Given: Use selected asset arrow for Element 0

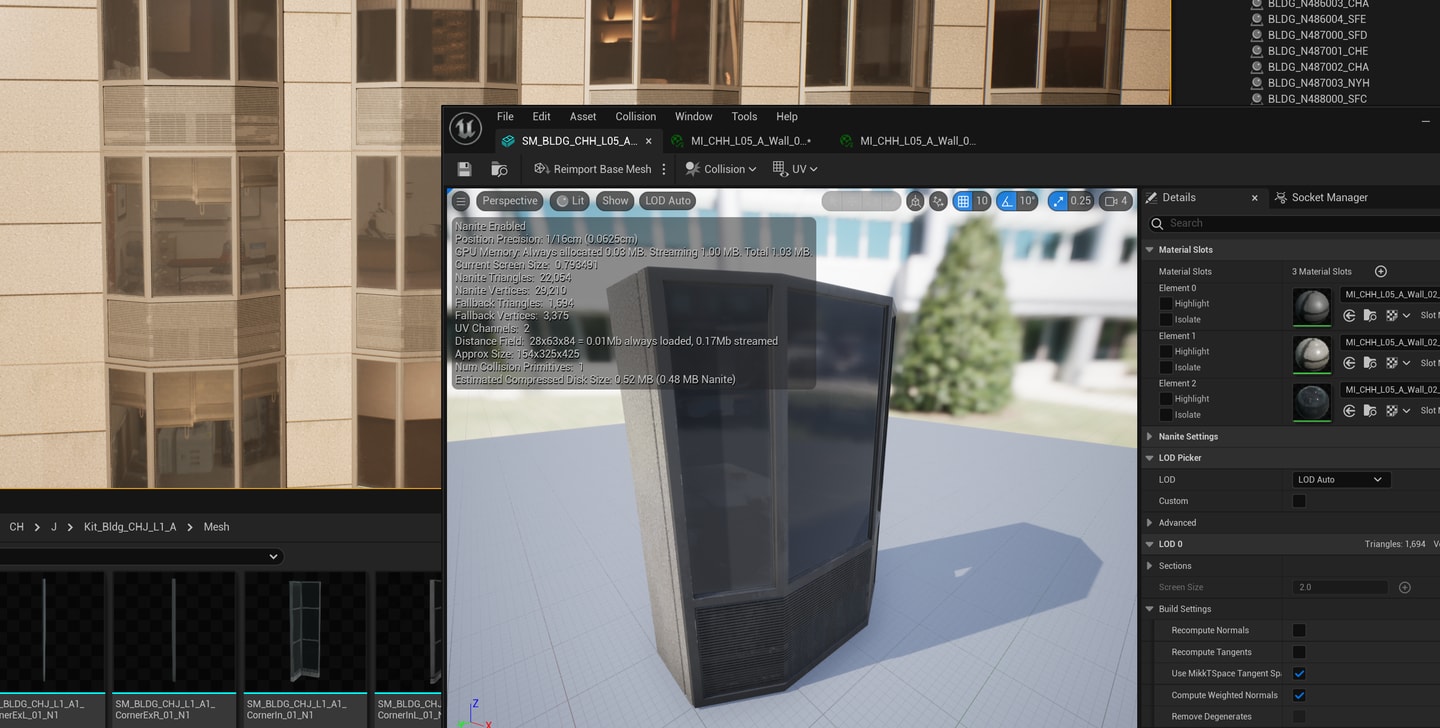Looking at the screenshot, I should pos(1349,315).
